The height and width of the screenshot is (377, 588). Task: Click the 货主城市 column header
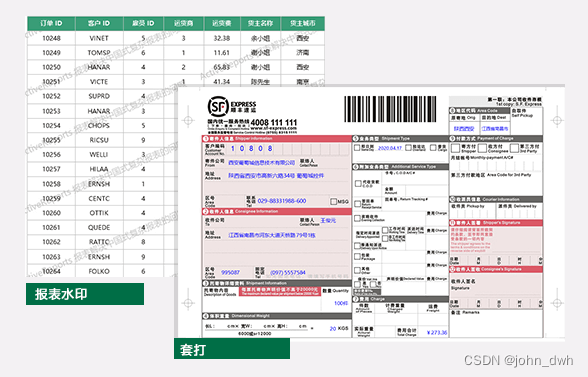(x=303, y=23)
